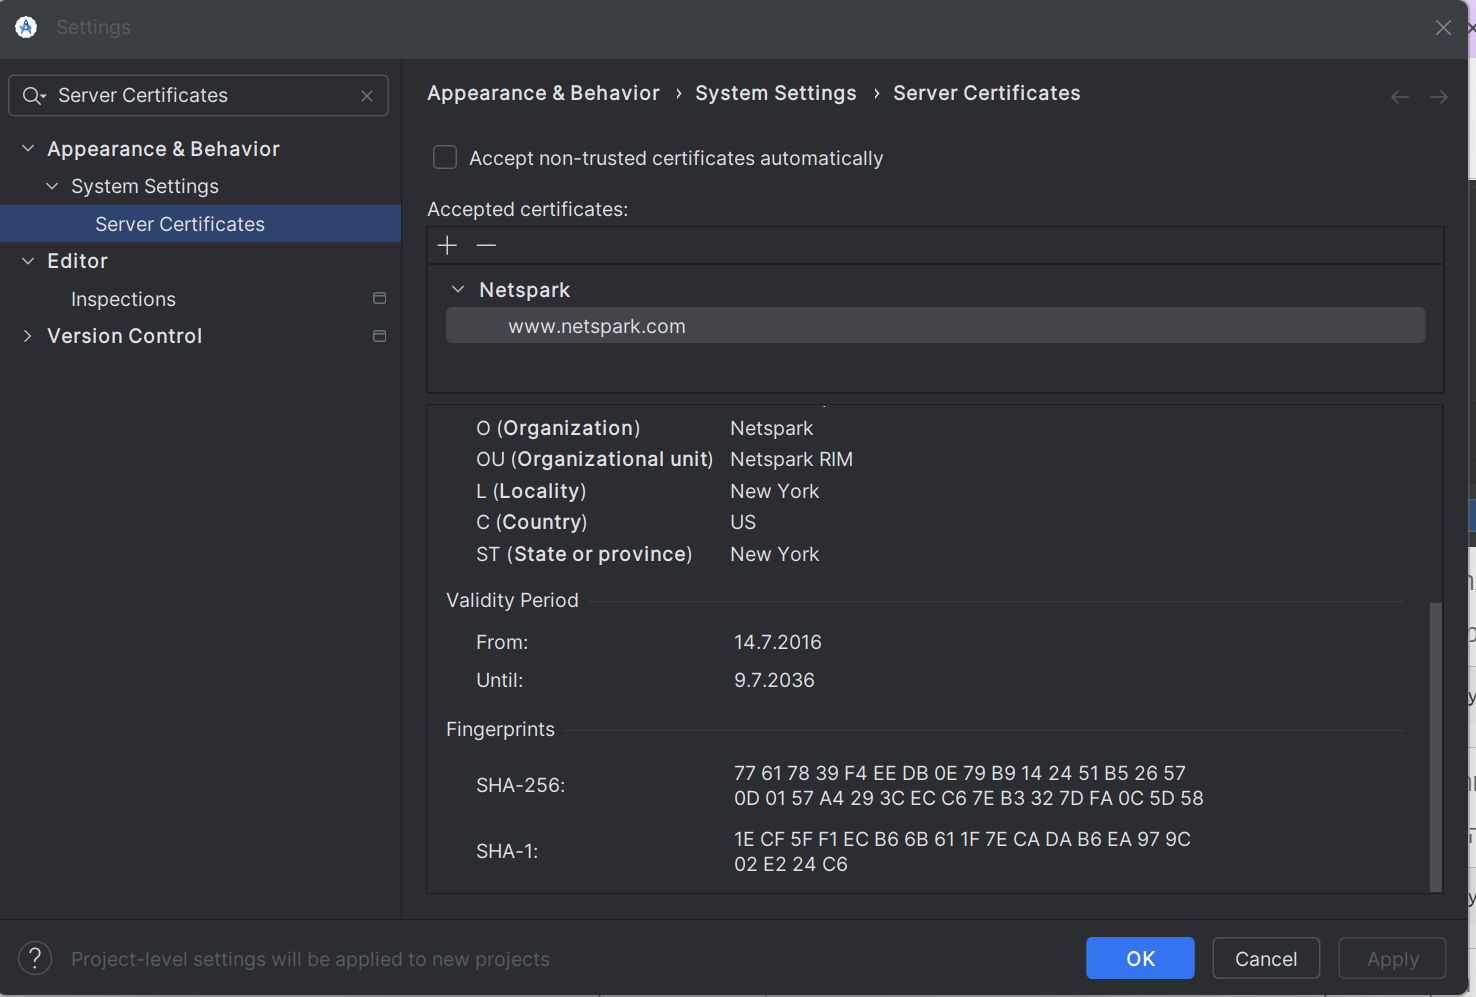
Task: Open help via the question mark icon
Action: [x=34, y=958]
